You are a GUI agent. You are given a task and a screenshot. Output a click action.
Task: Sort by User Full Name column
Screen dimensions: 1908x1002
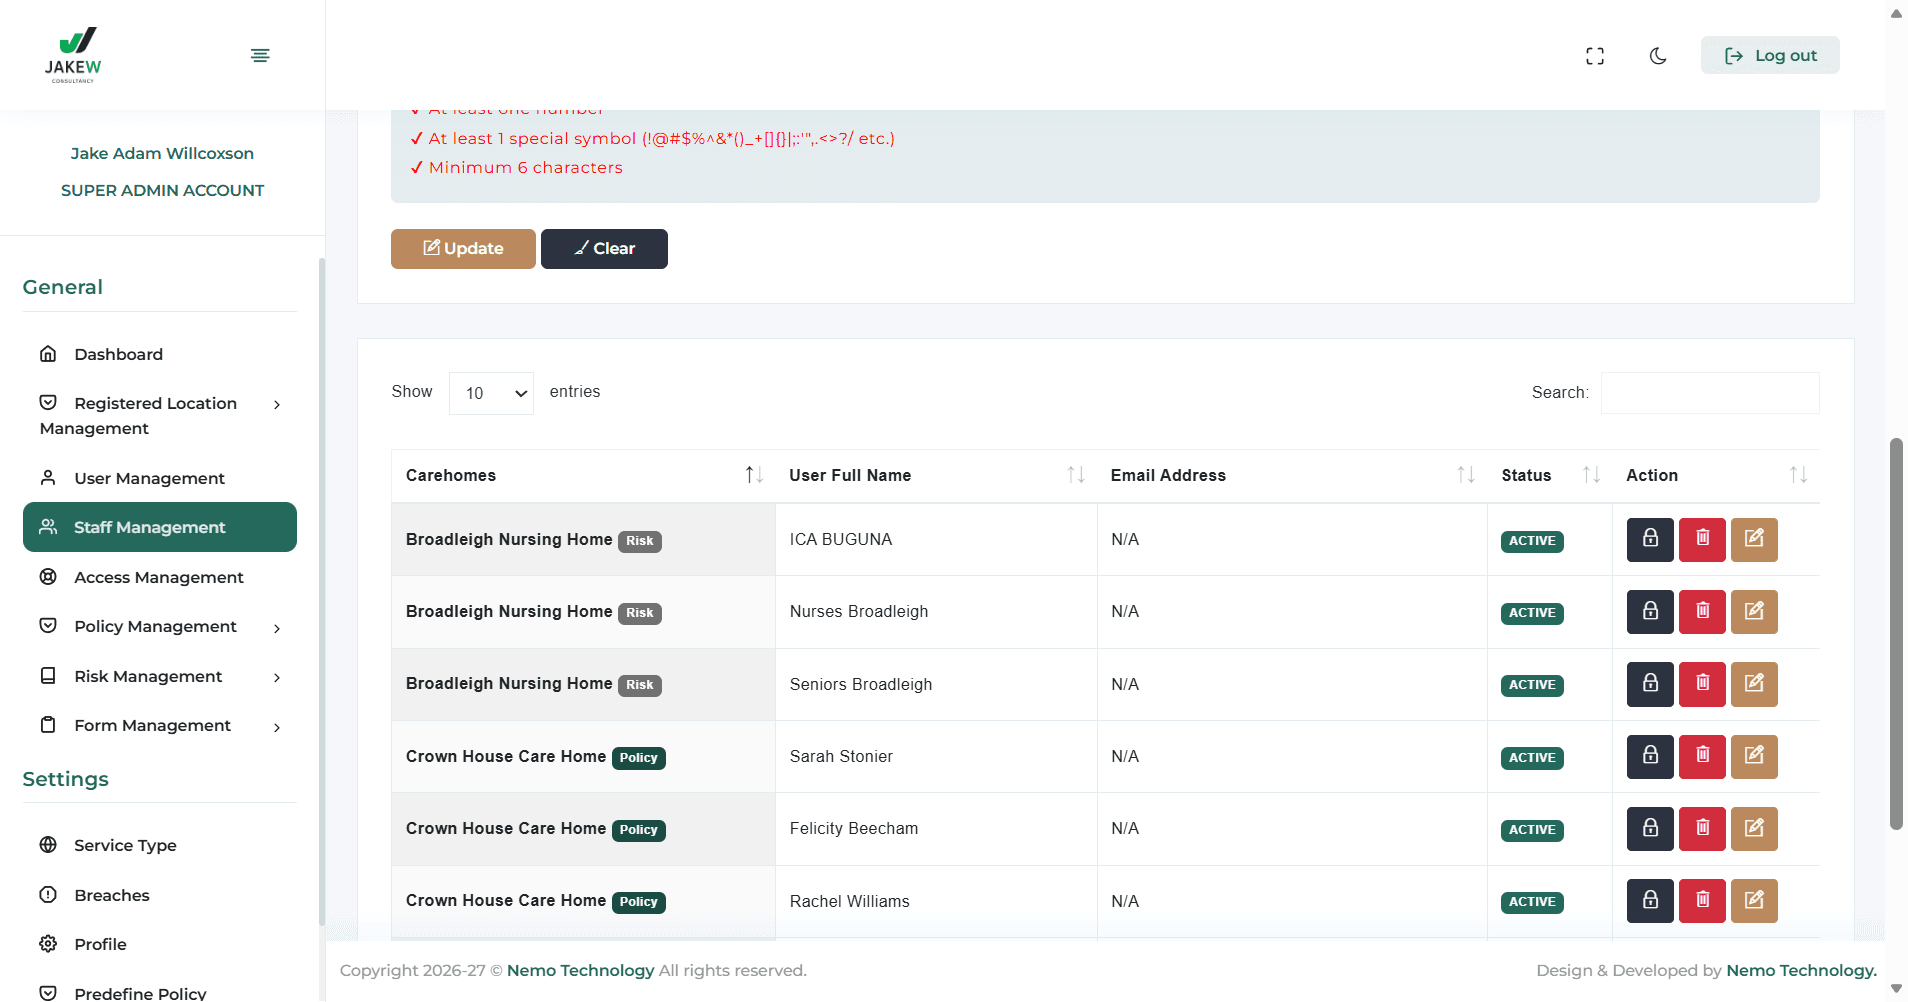point(936,476)
